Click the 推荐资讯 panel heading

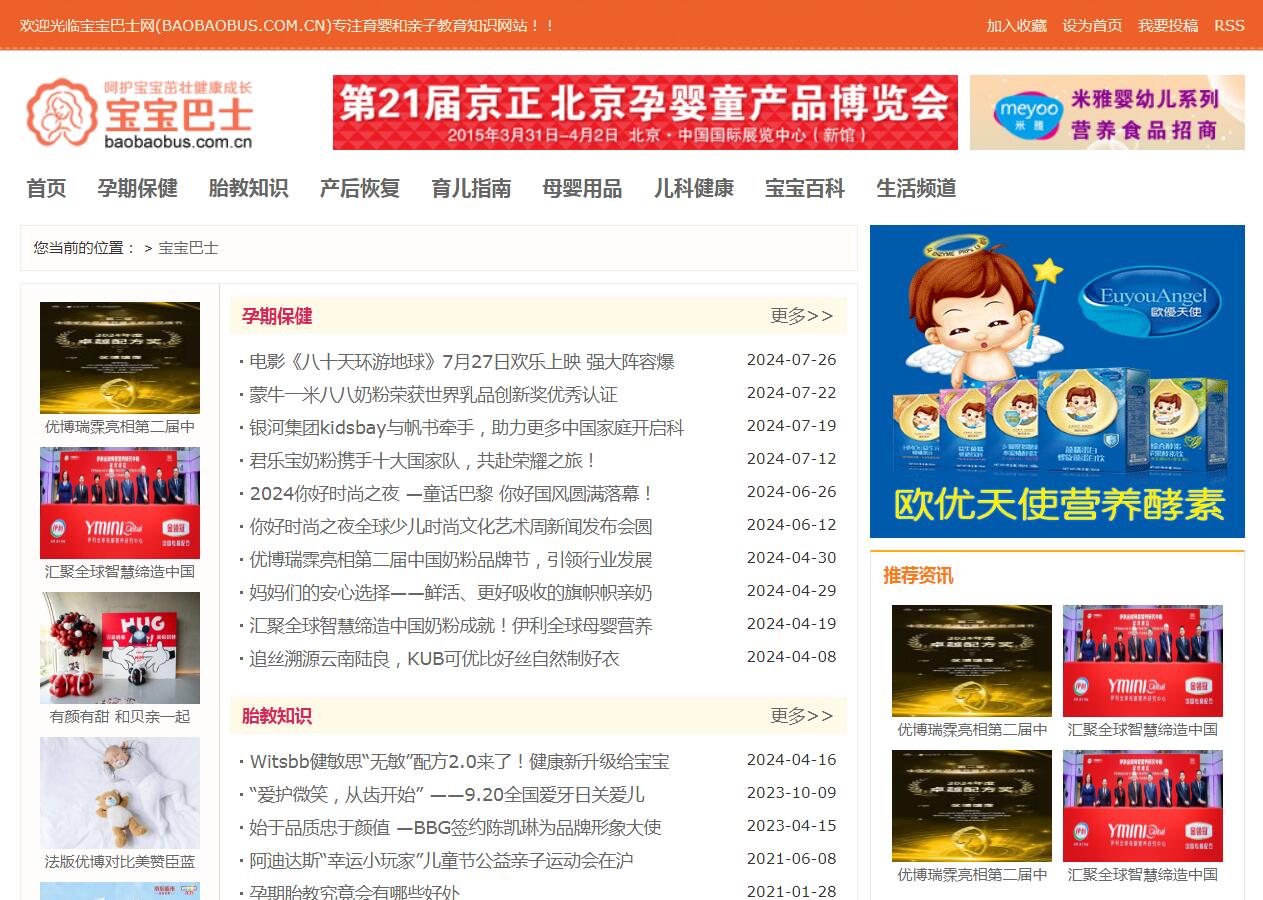(x=918, y=576)
